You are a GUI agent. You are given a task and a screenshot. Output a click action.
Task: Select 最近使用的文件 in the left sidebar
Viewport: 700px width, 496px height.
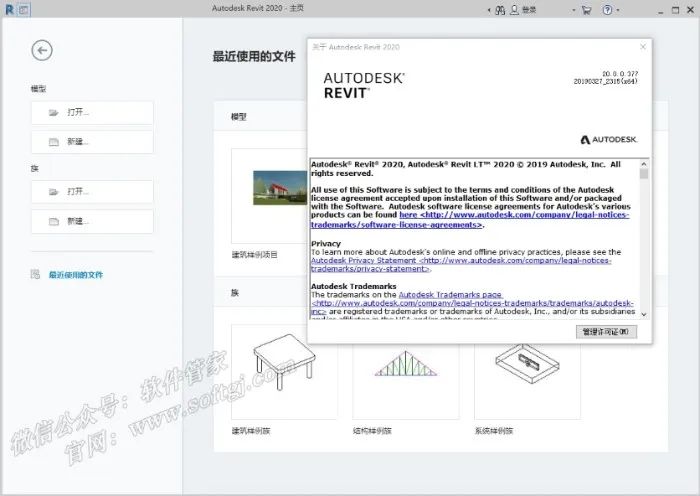pyautogui.click(x=76, y=274)
